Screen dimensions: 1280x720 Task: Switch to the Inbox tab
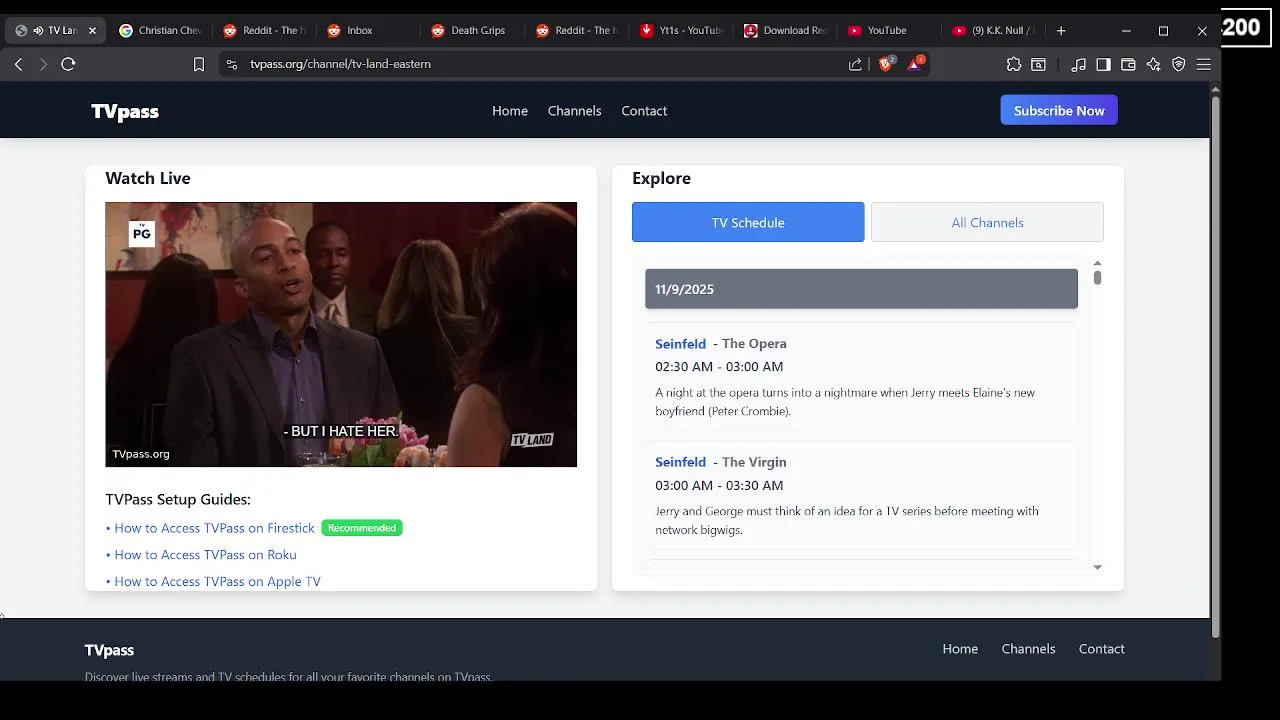click(x=368, y=31)
